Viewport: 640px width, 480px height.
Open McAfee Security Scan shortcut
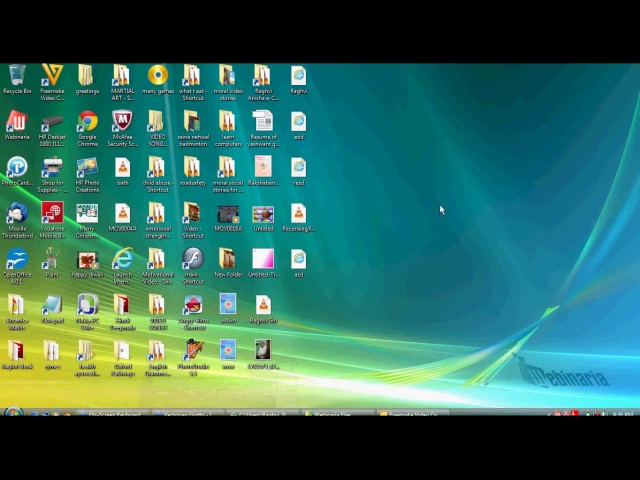click(122, 129)
